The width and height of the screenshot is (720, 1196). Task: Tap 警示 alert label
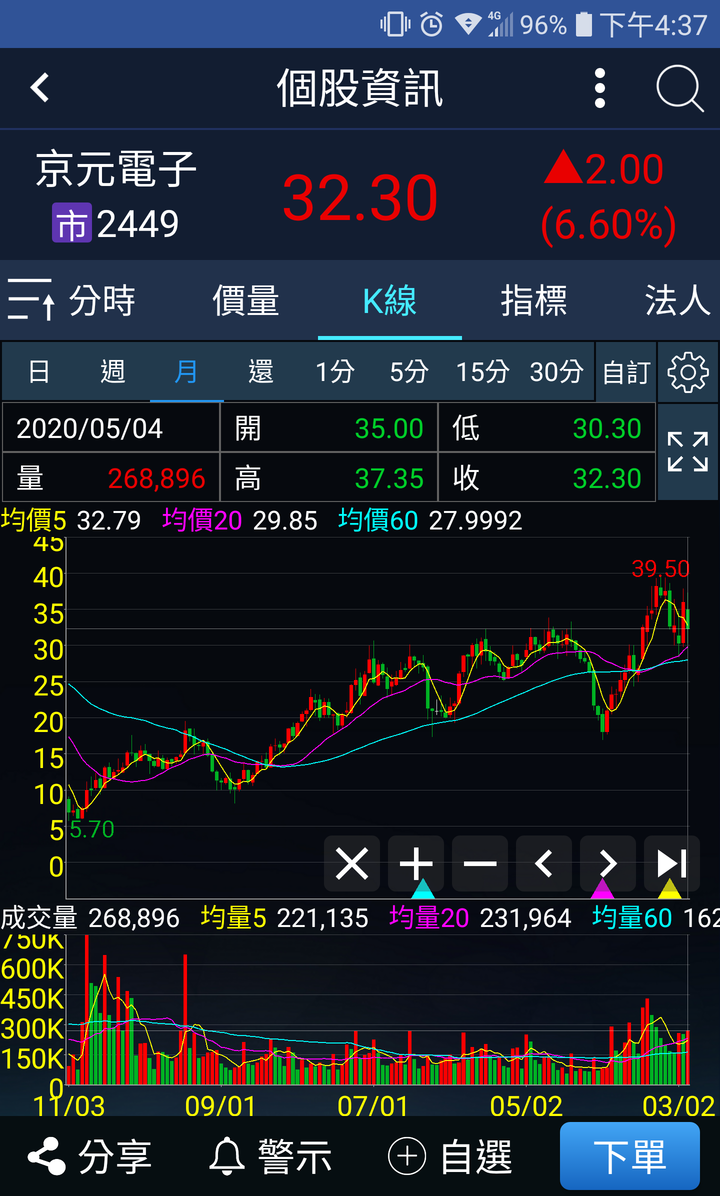click(294, 1157)
